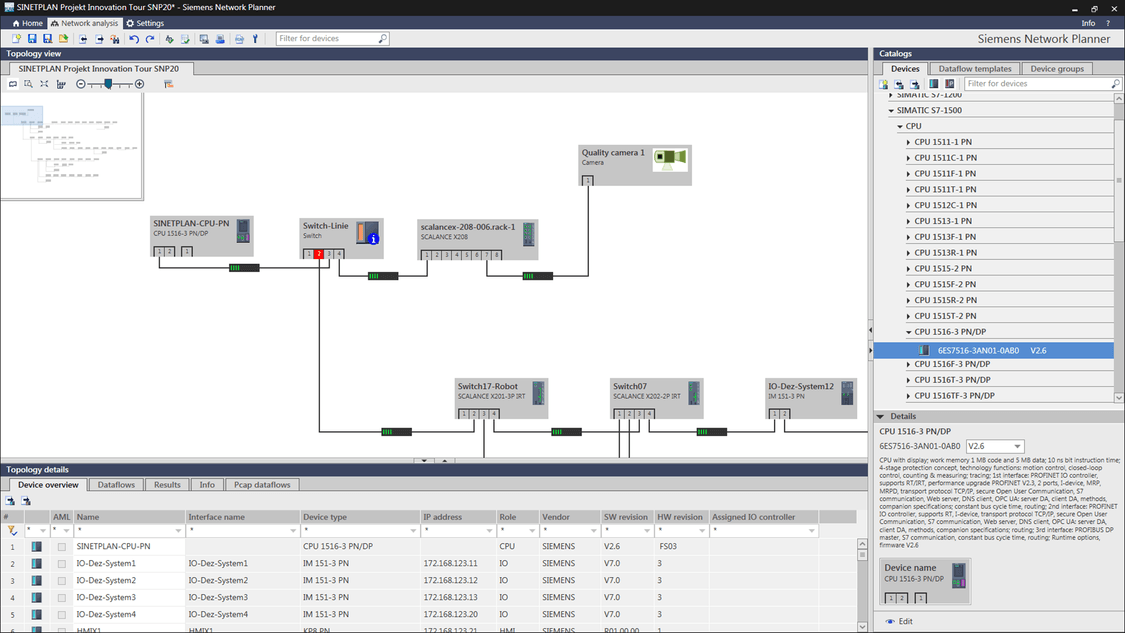Click the Import arrow-left icon in main toolbar

83,39
